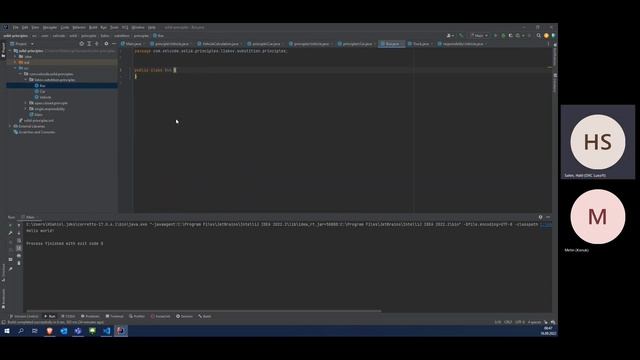Viewport: 640px width, 360px height.
Task: Click Run with Coverage icon
Action: pyautogui.click(x=510, y=36)
